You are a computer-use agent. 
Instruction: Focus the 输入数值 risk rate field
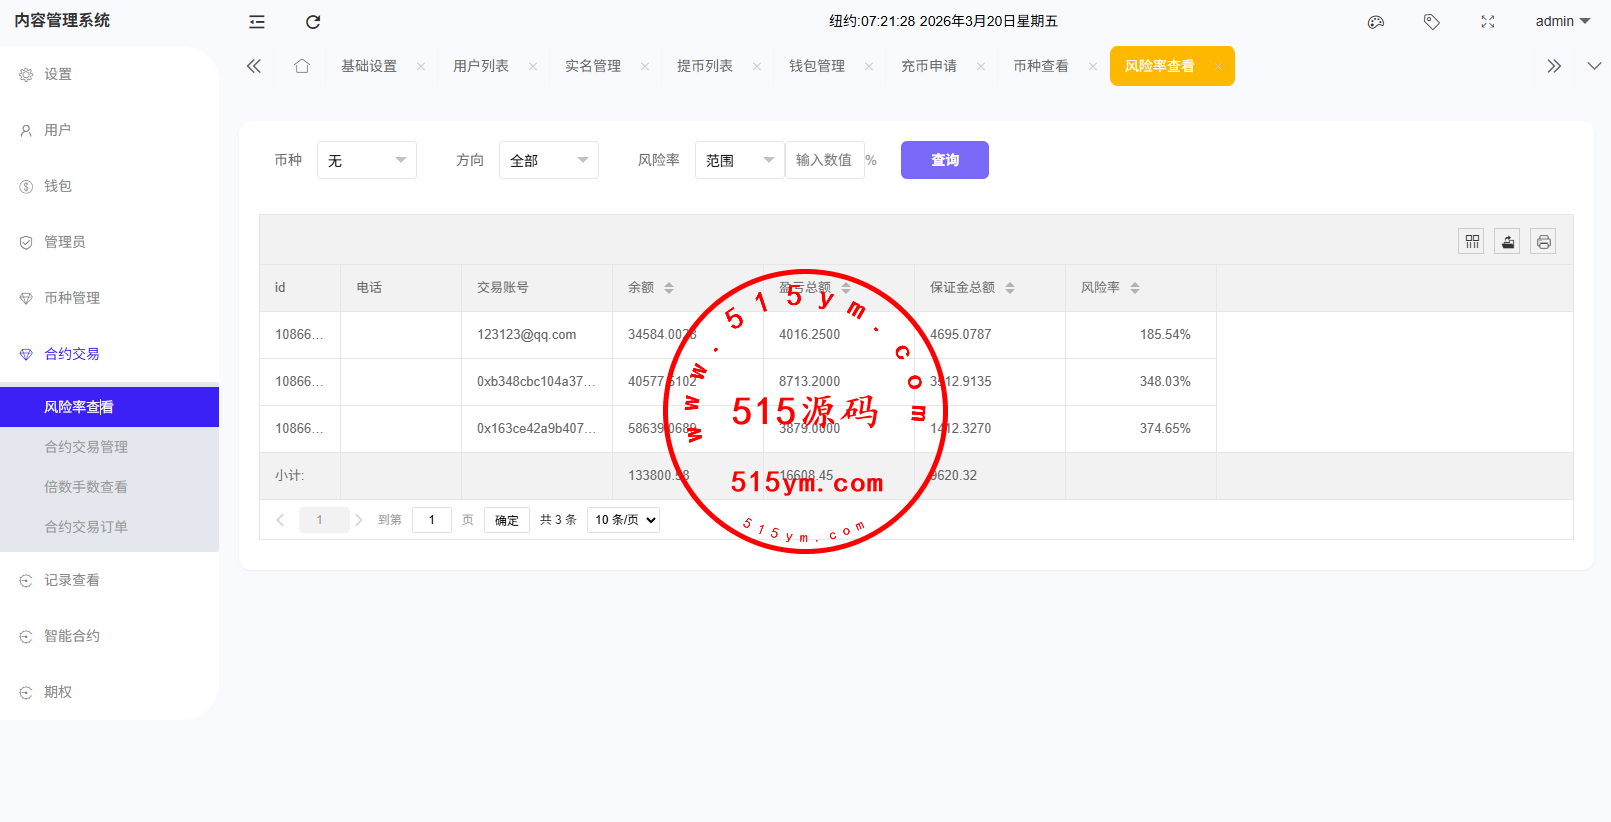click(x=824, y=160)
